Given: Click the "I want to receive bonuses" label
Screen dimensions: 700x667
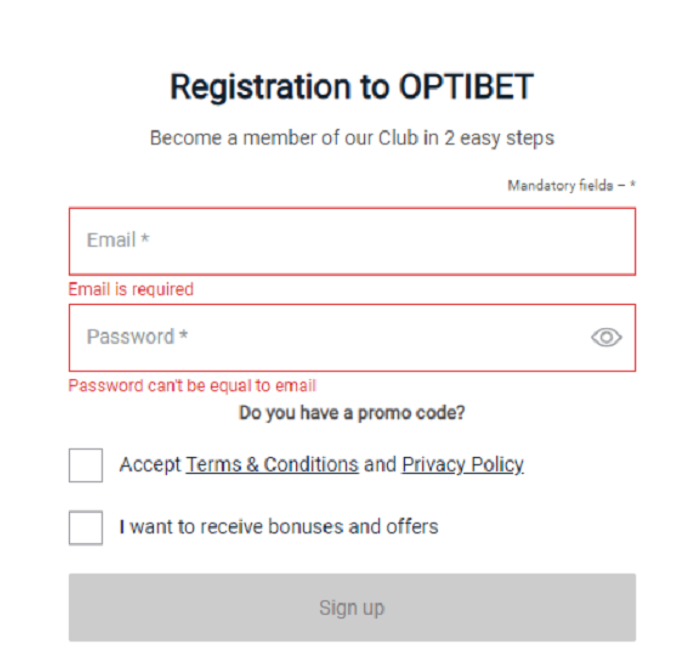Looking at the screenshot, I should point(279,527).
